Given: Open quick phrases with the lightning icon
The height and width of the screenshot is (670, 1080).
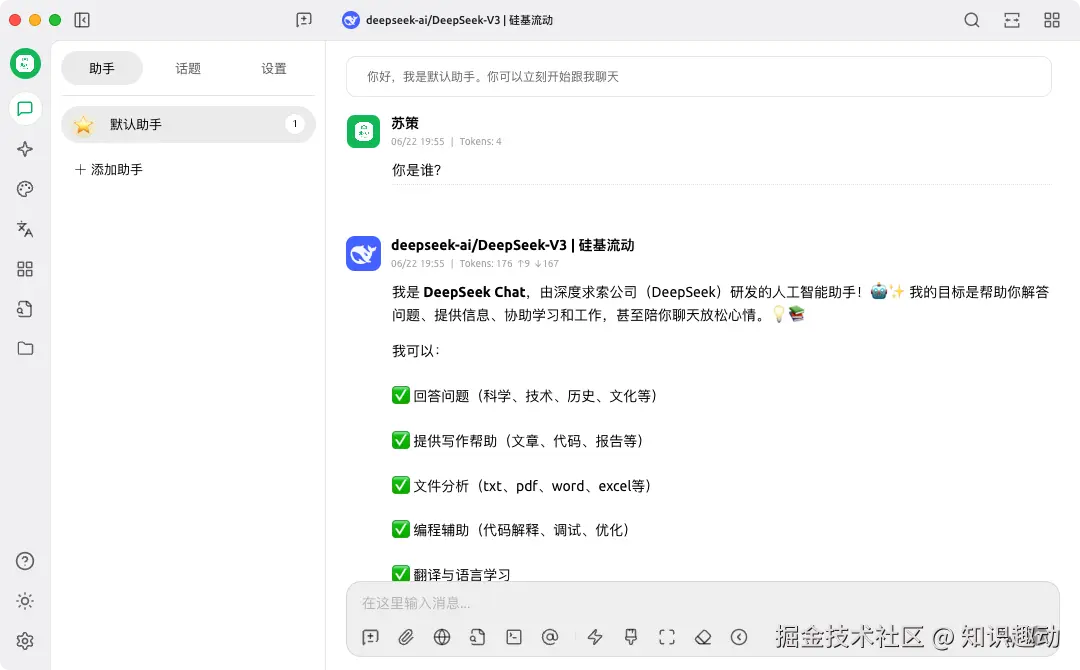Looking at the screenshot, I should tap(595, 637).
